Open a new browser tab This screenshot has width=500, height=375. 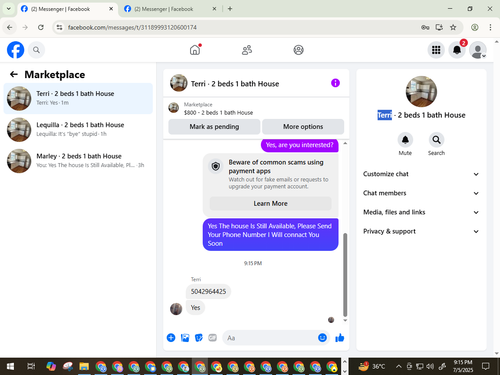pyautogui.click(x=230, y=9)
